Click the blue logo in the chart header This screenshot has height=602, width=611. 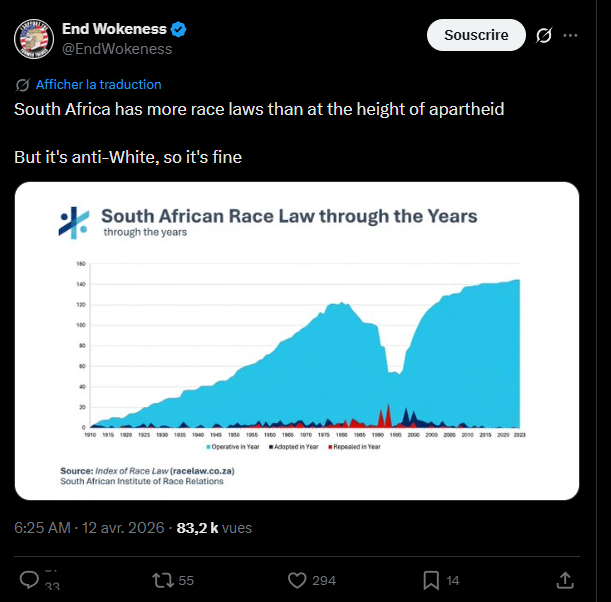point(74,222)
